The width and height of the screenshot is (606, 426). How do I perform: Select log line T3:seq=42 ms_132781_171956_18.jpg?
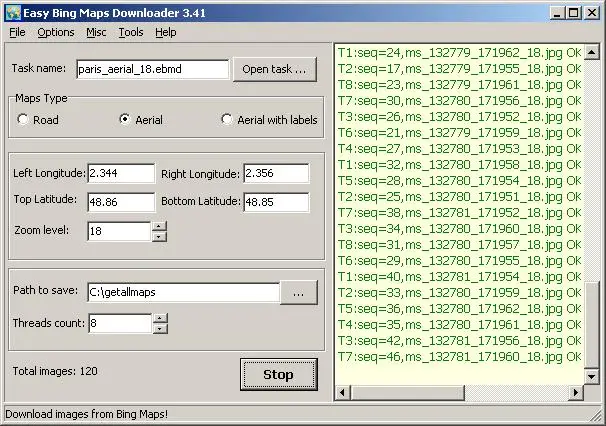pos(460,341)
